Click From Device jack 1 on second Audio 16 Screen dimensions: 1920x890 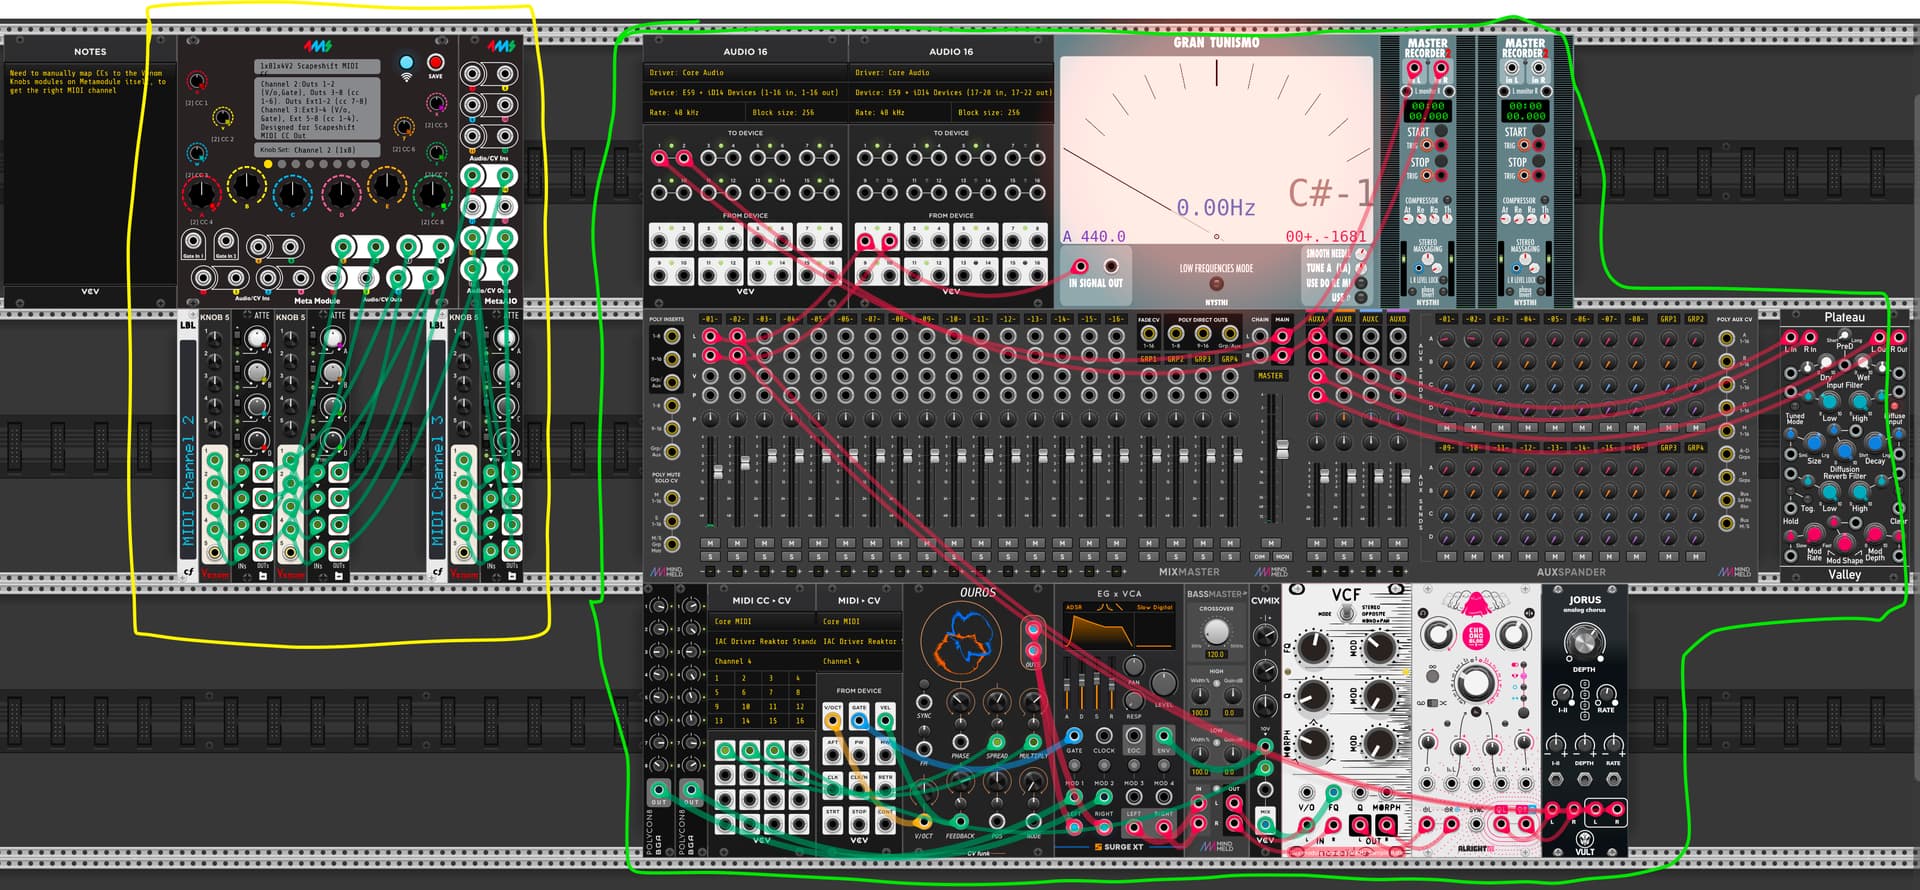(866, 241)
